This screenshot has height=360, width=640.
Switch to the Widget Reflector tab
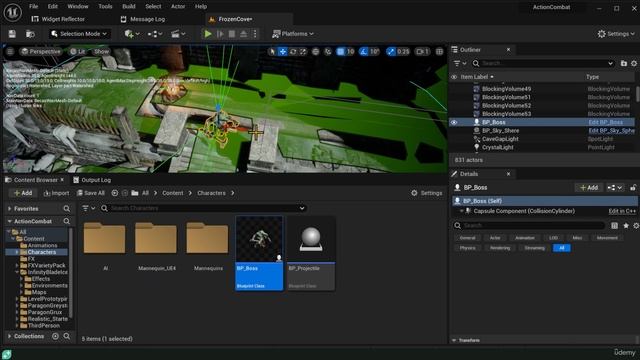point(58,19)
